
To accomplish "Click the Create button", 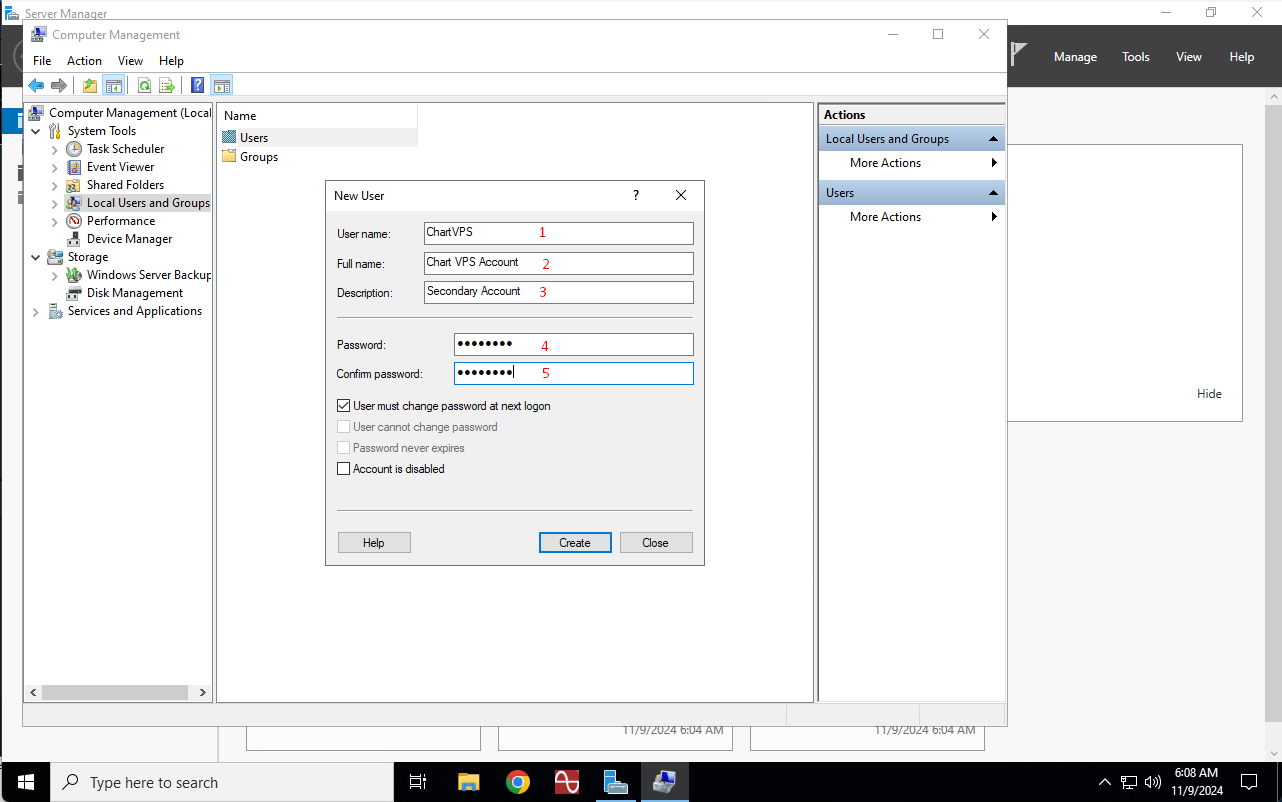I will click(575, 543).
